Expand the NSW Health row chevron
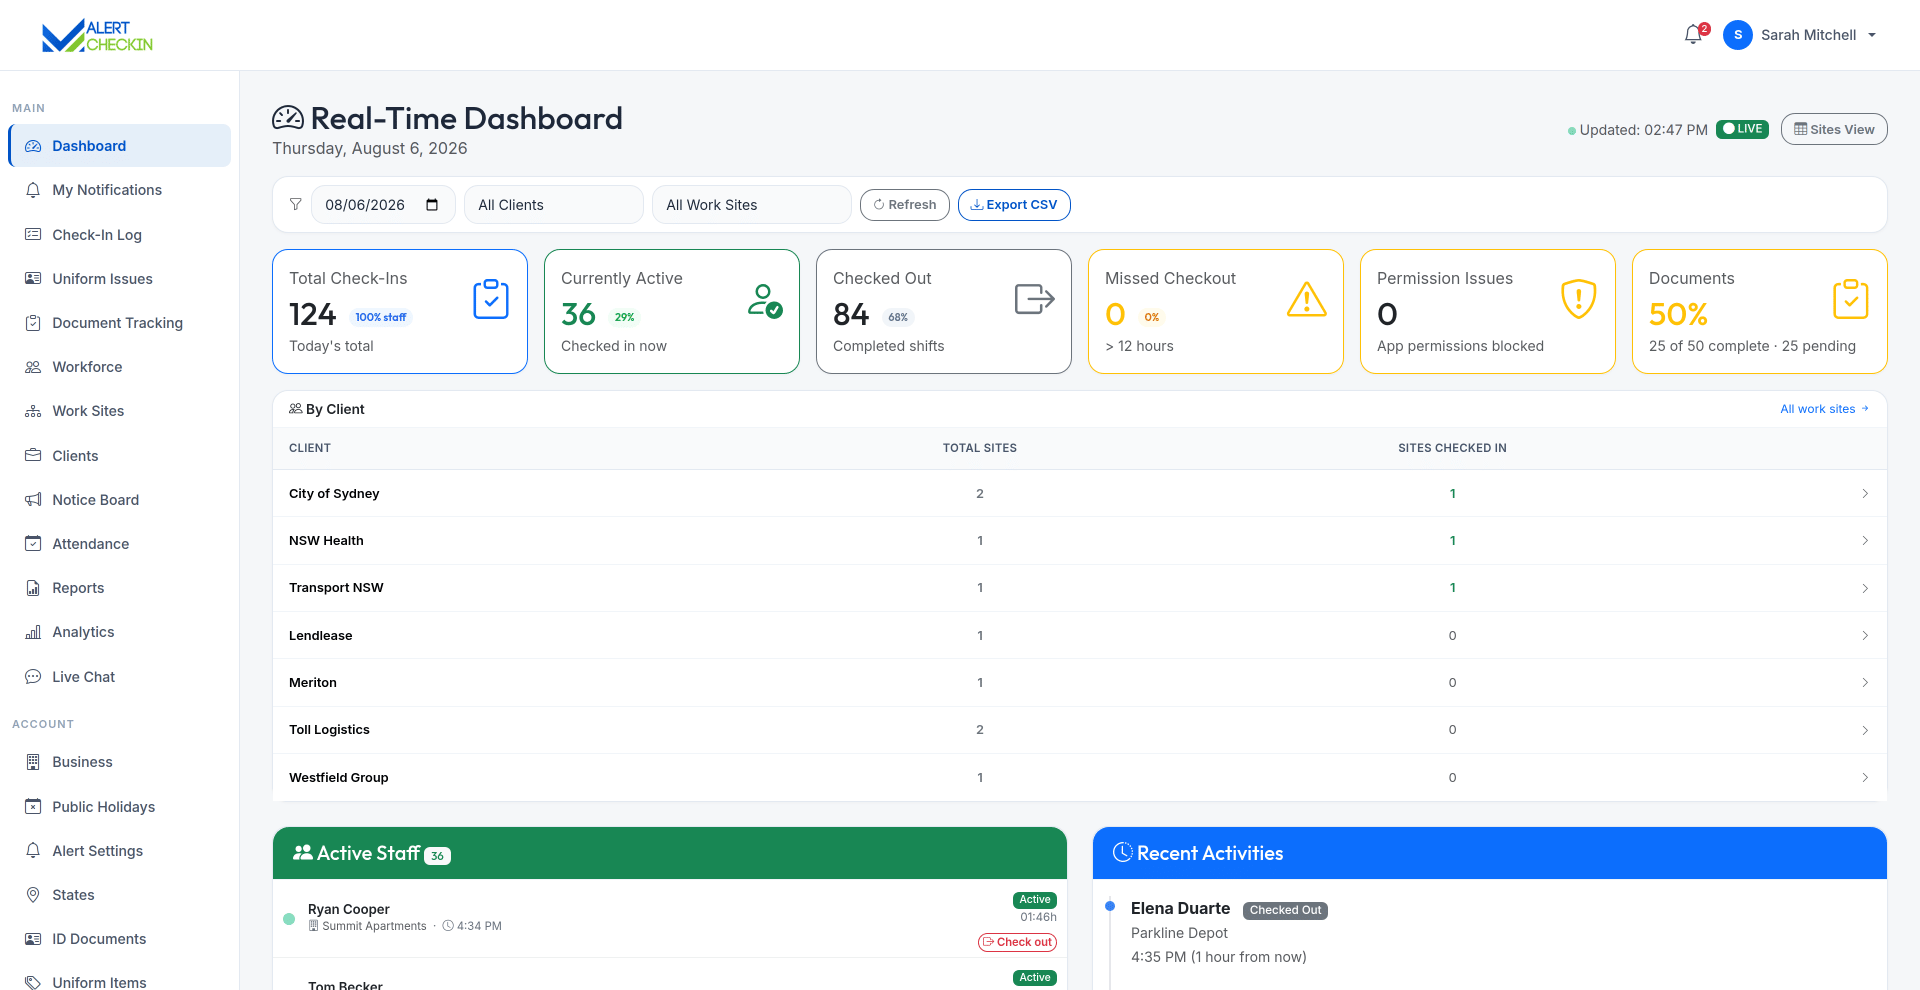This screenshot has height=990, width=1920. [1865, 541]
